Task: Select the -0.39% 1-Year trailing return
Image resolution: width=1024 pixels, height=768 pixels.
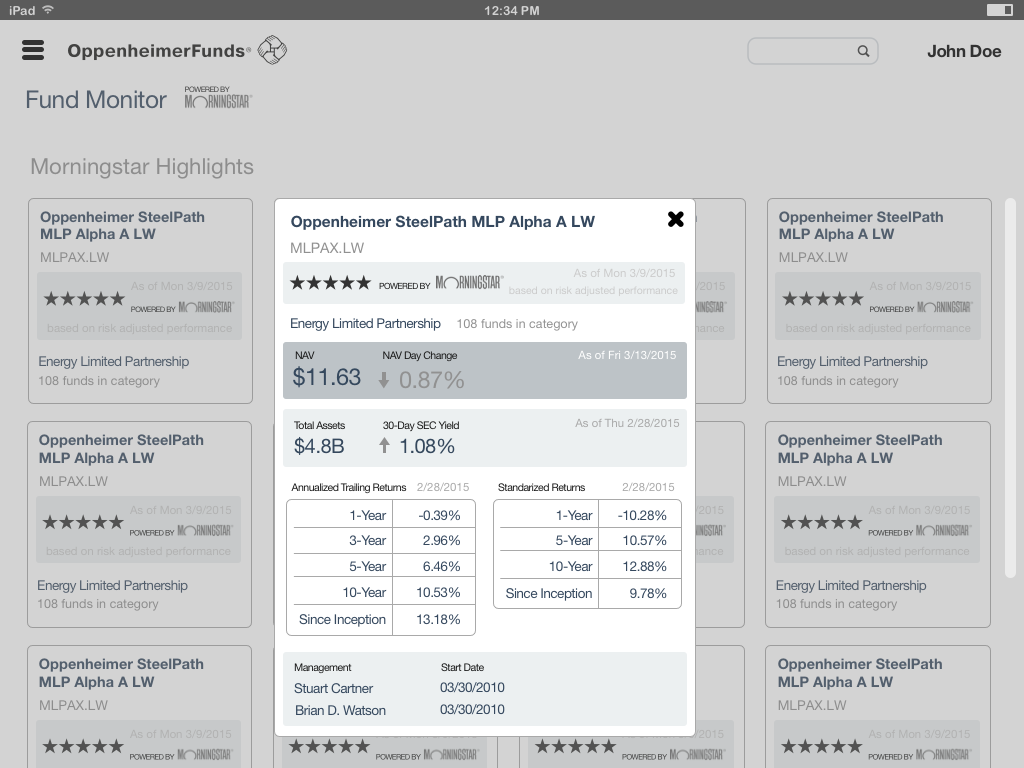Action: pos(439,515)
